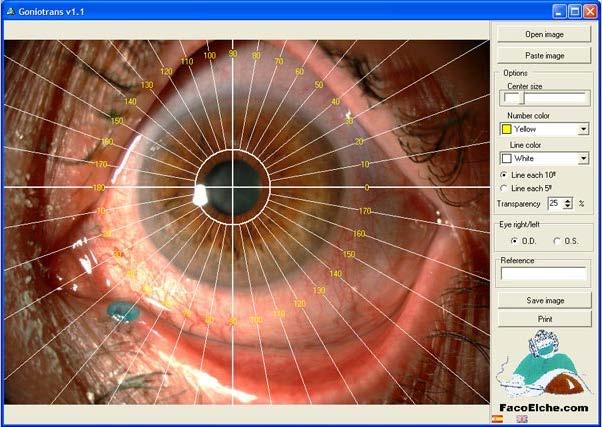This screenshot has width=602, height=427.
Task: Close the Goniotrans window
Action: pos(590,11)
